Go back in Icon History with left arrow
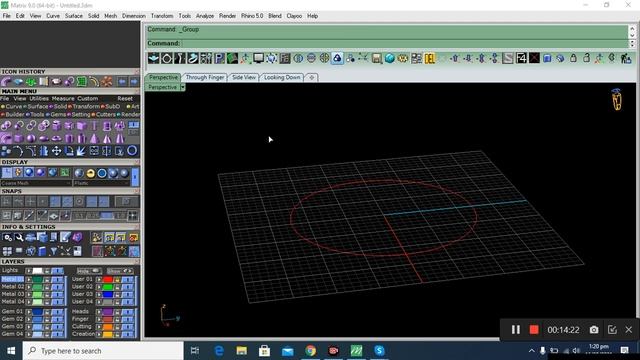 tap(122, 82)
